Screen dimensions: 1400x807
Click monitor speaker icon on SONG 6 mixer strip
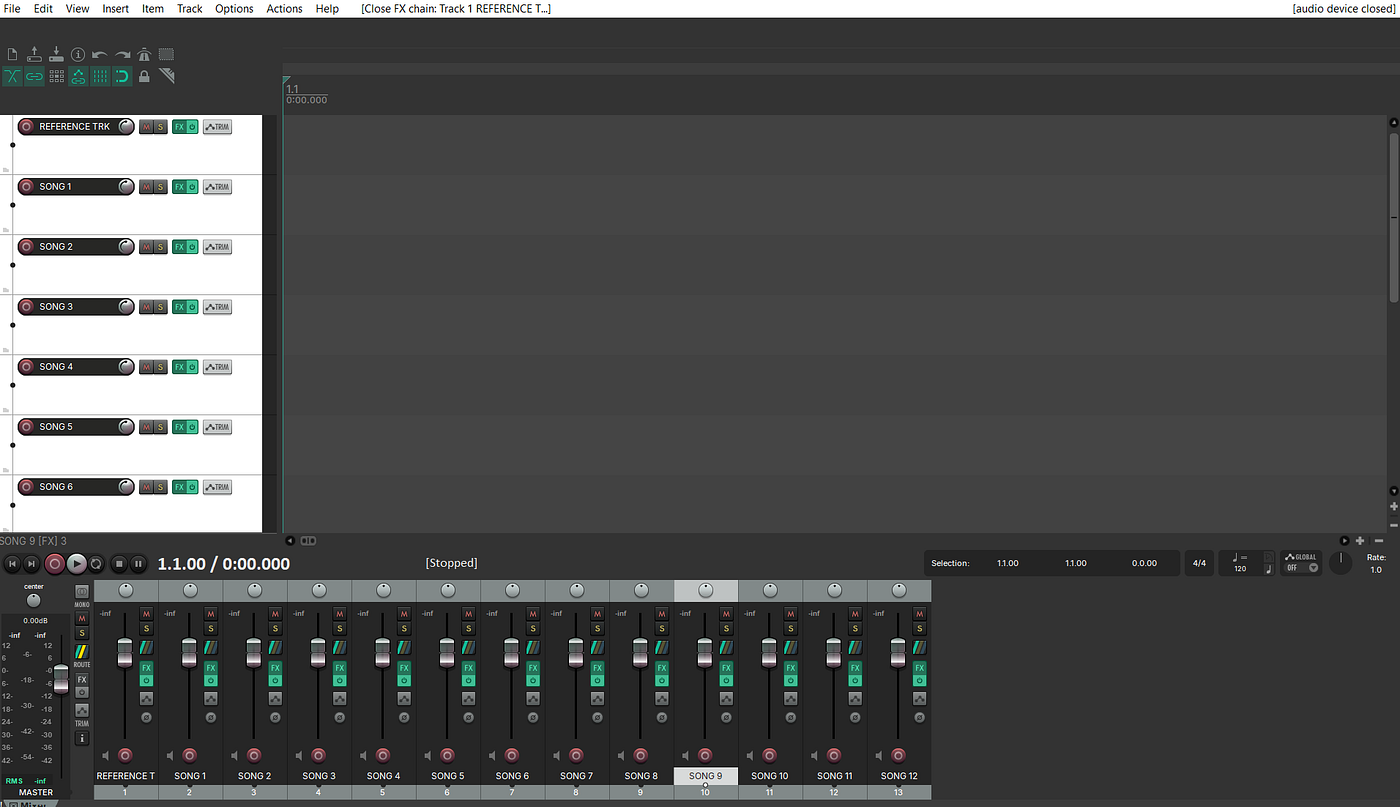point(493,756)
